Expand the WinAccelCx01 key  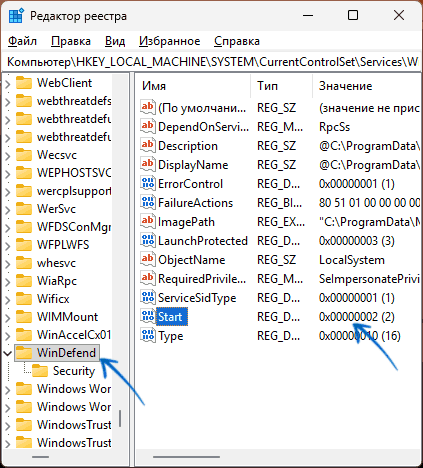click(x=7, y=335)
